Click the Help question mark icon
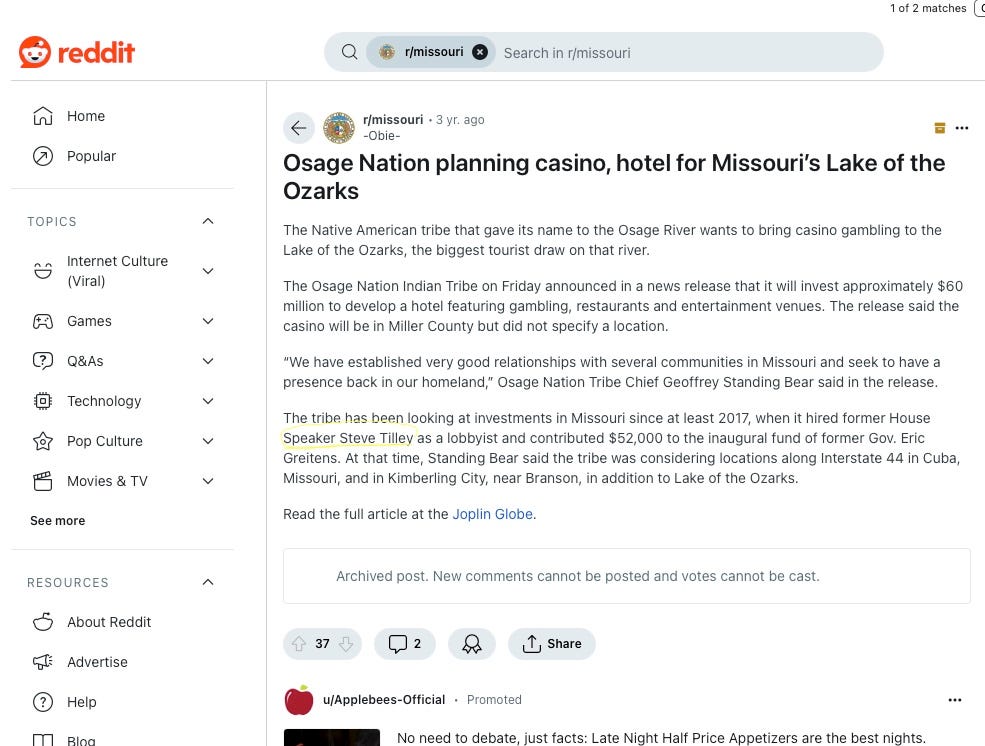Viewport: 985px width, 746px height. click(43, 703)
